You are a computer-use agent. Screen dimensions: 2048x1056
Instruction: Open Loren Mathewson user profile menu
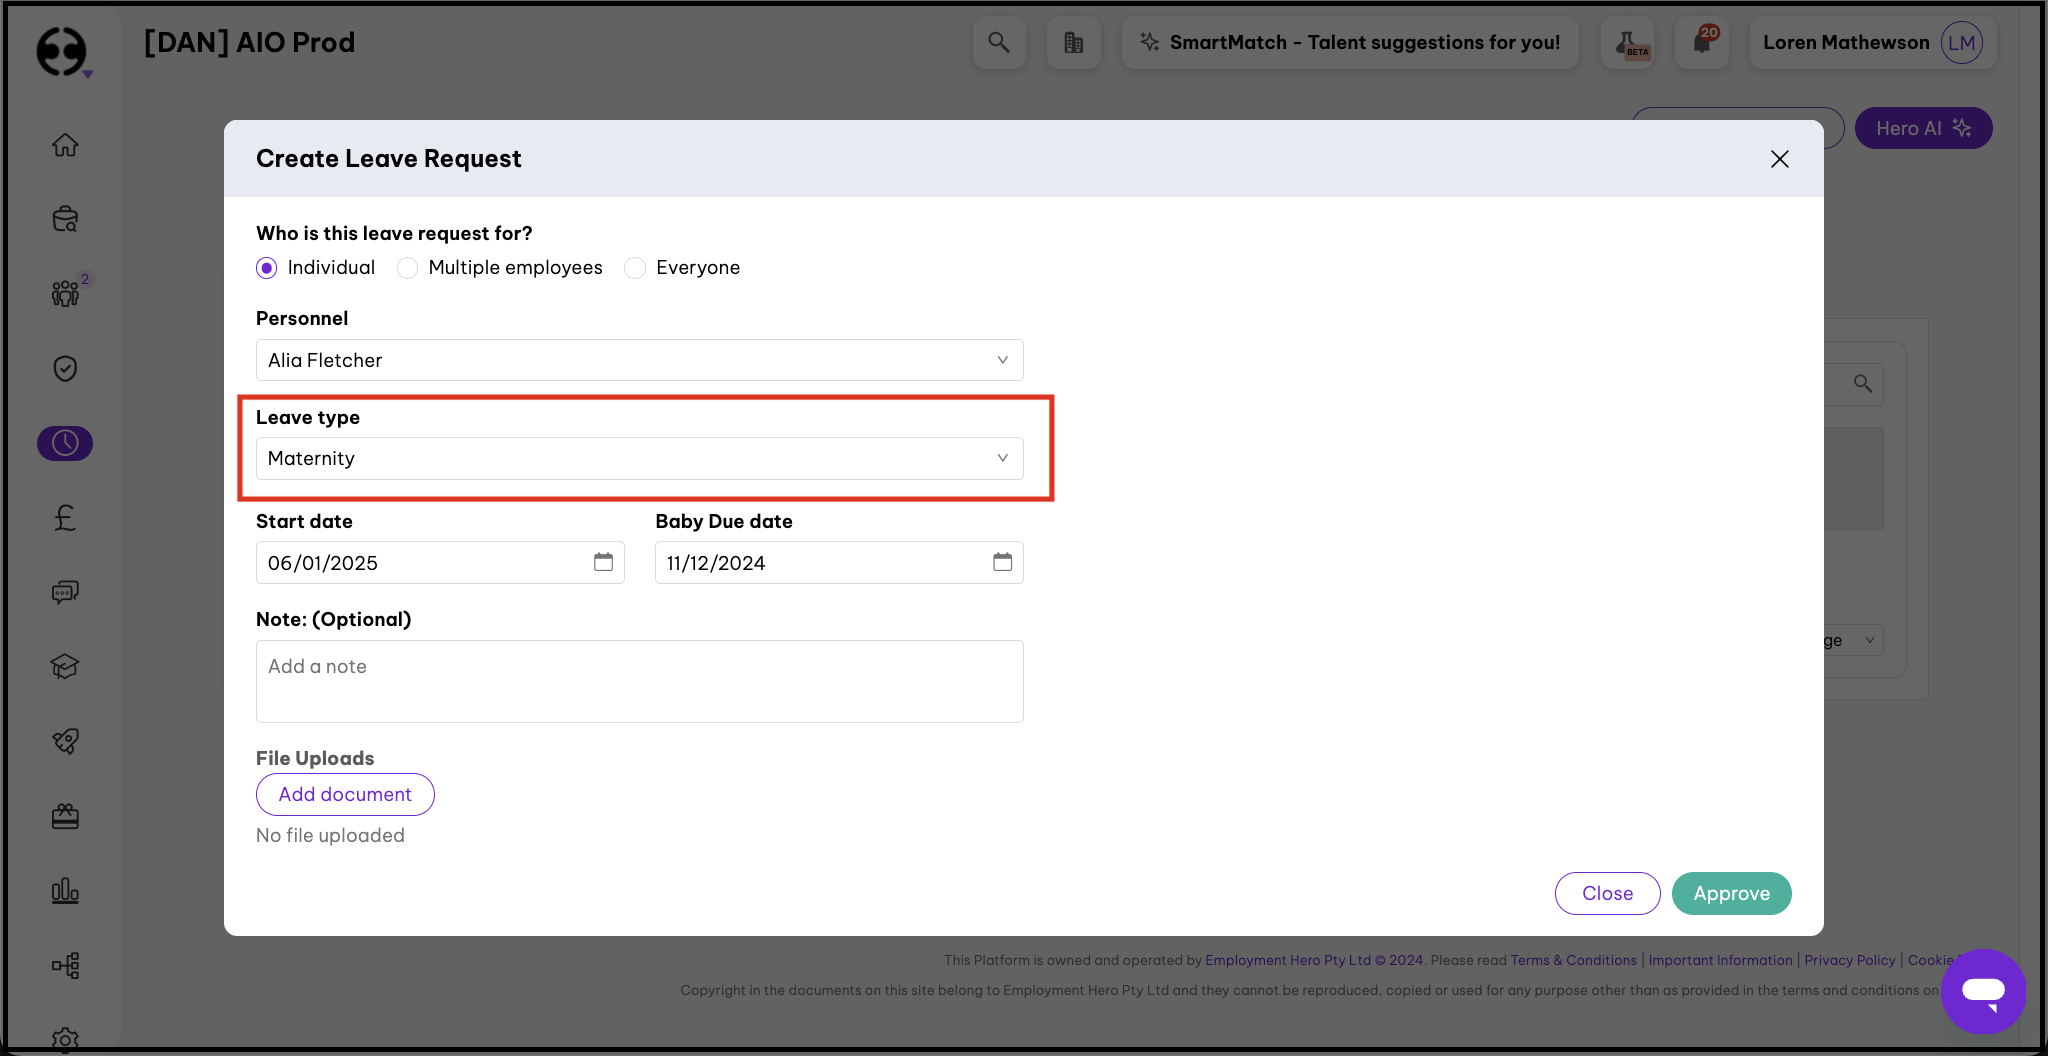coord(1871,42)
